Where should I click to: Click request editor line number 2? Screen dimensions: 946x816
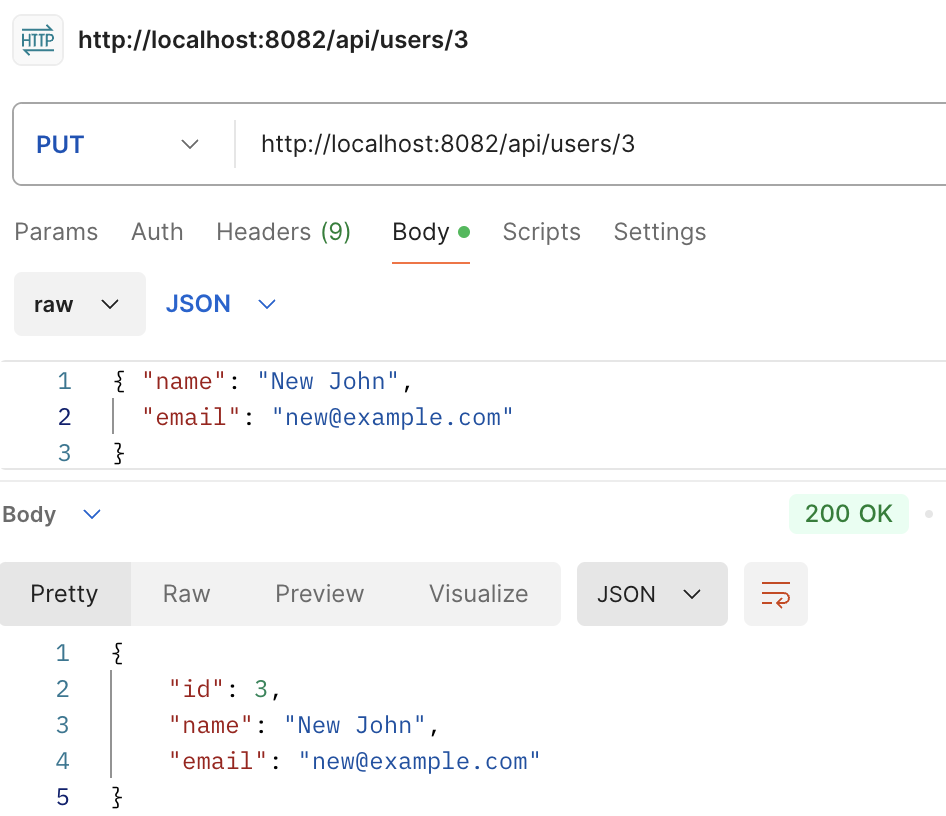(65, 417)
